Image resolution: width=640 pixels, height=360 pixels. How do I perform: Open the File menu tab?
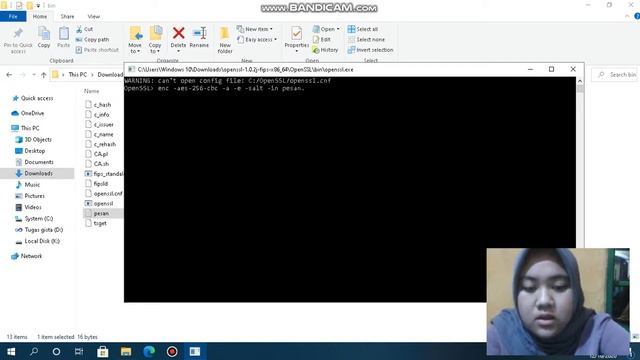[13, 16]
